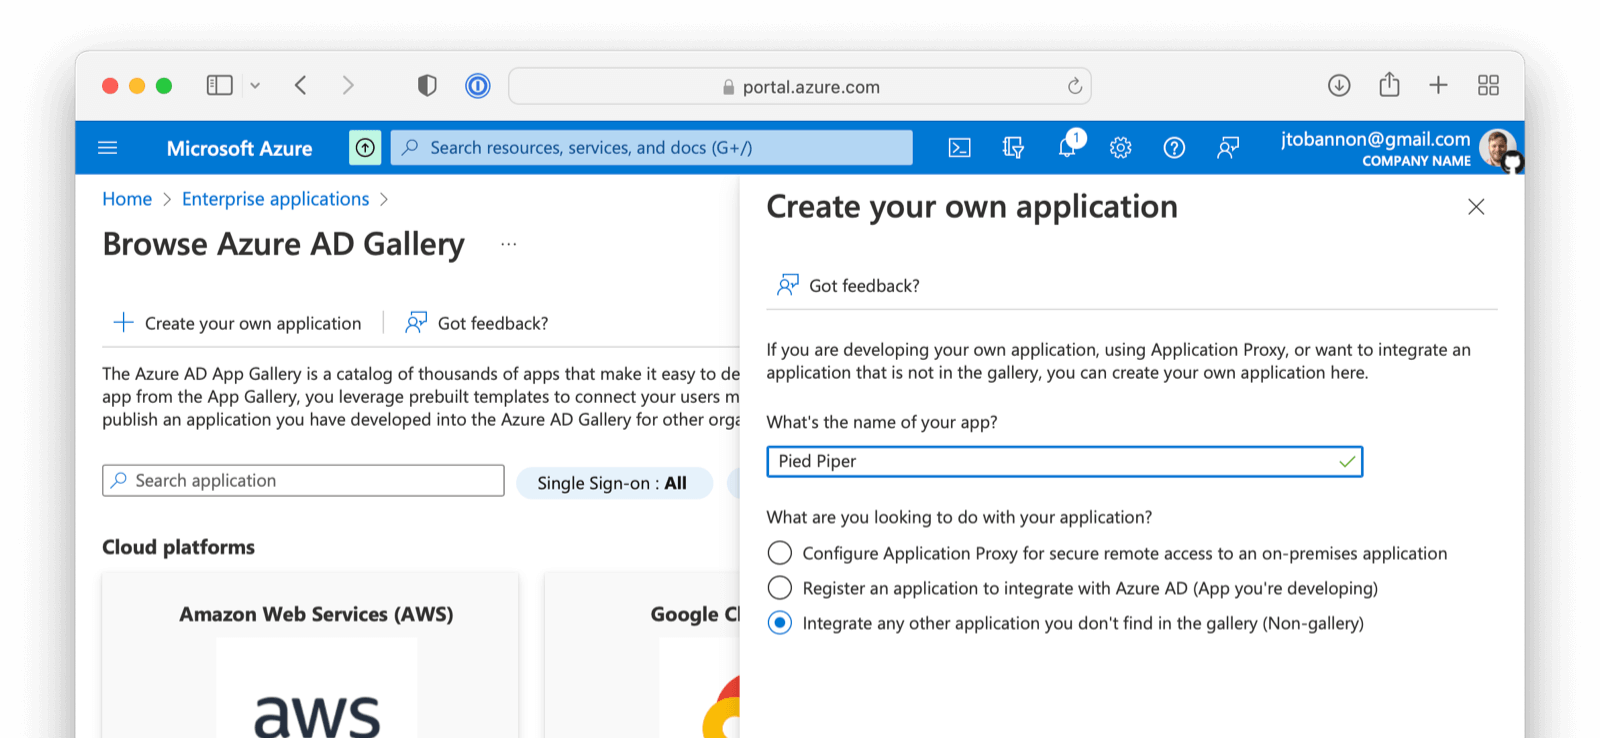
Task: Select Integrate any other application (Non-gallery) radio
Action: pos(780,623)
